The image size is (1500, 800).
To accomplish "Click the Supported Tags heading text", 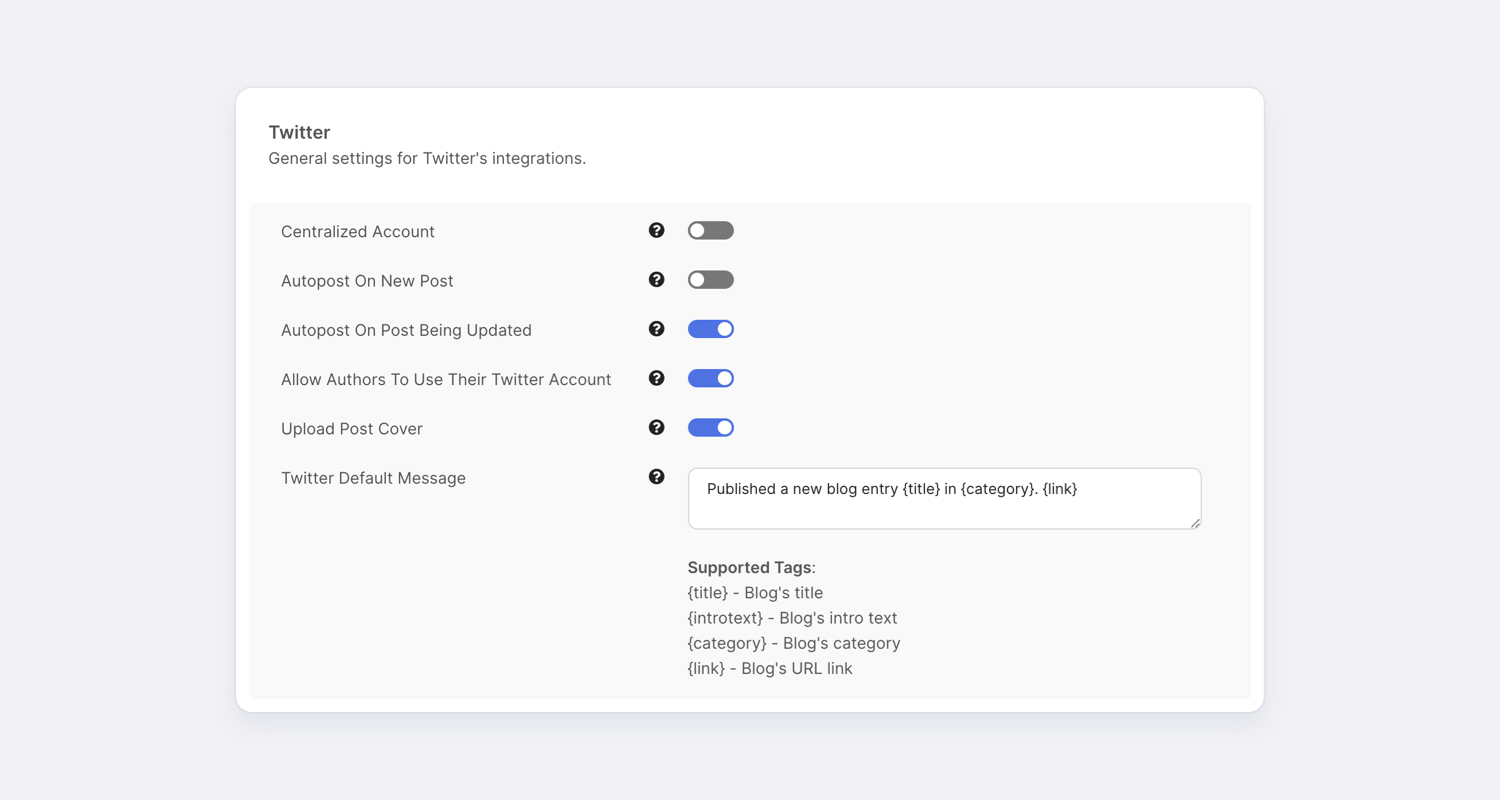I will click(750, 567).
